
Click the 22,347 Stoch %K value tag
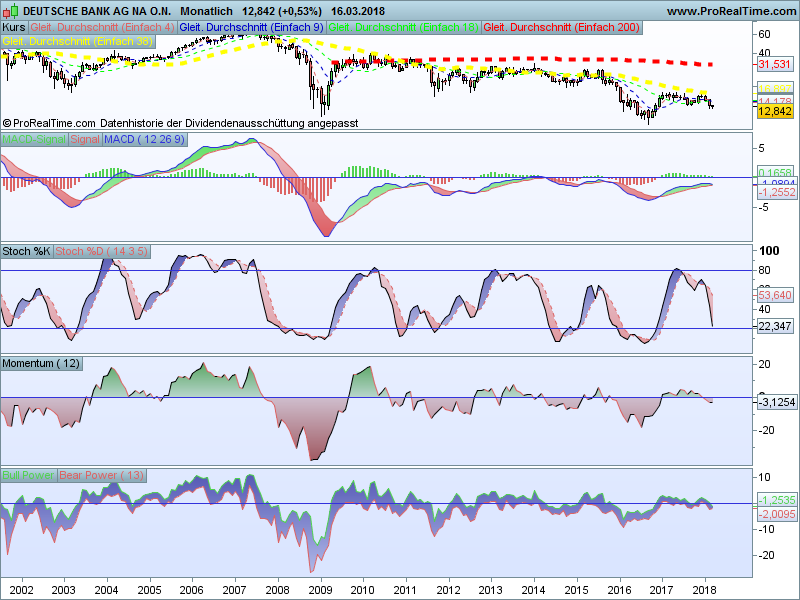point(774,326)
